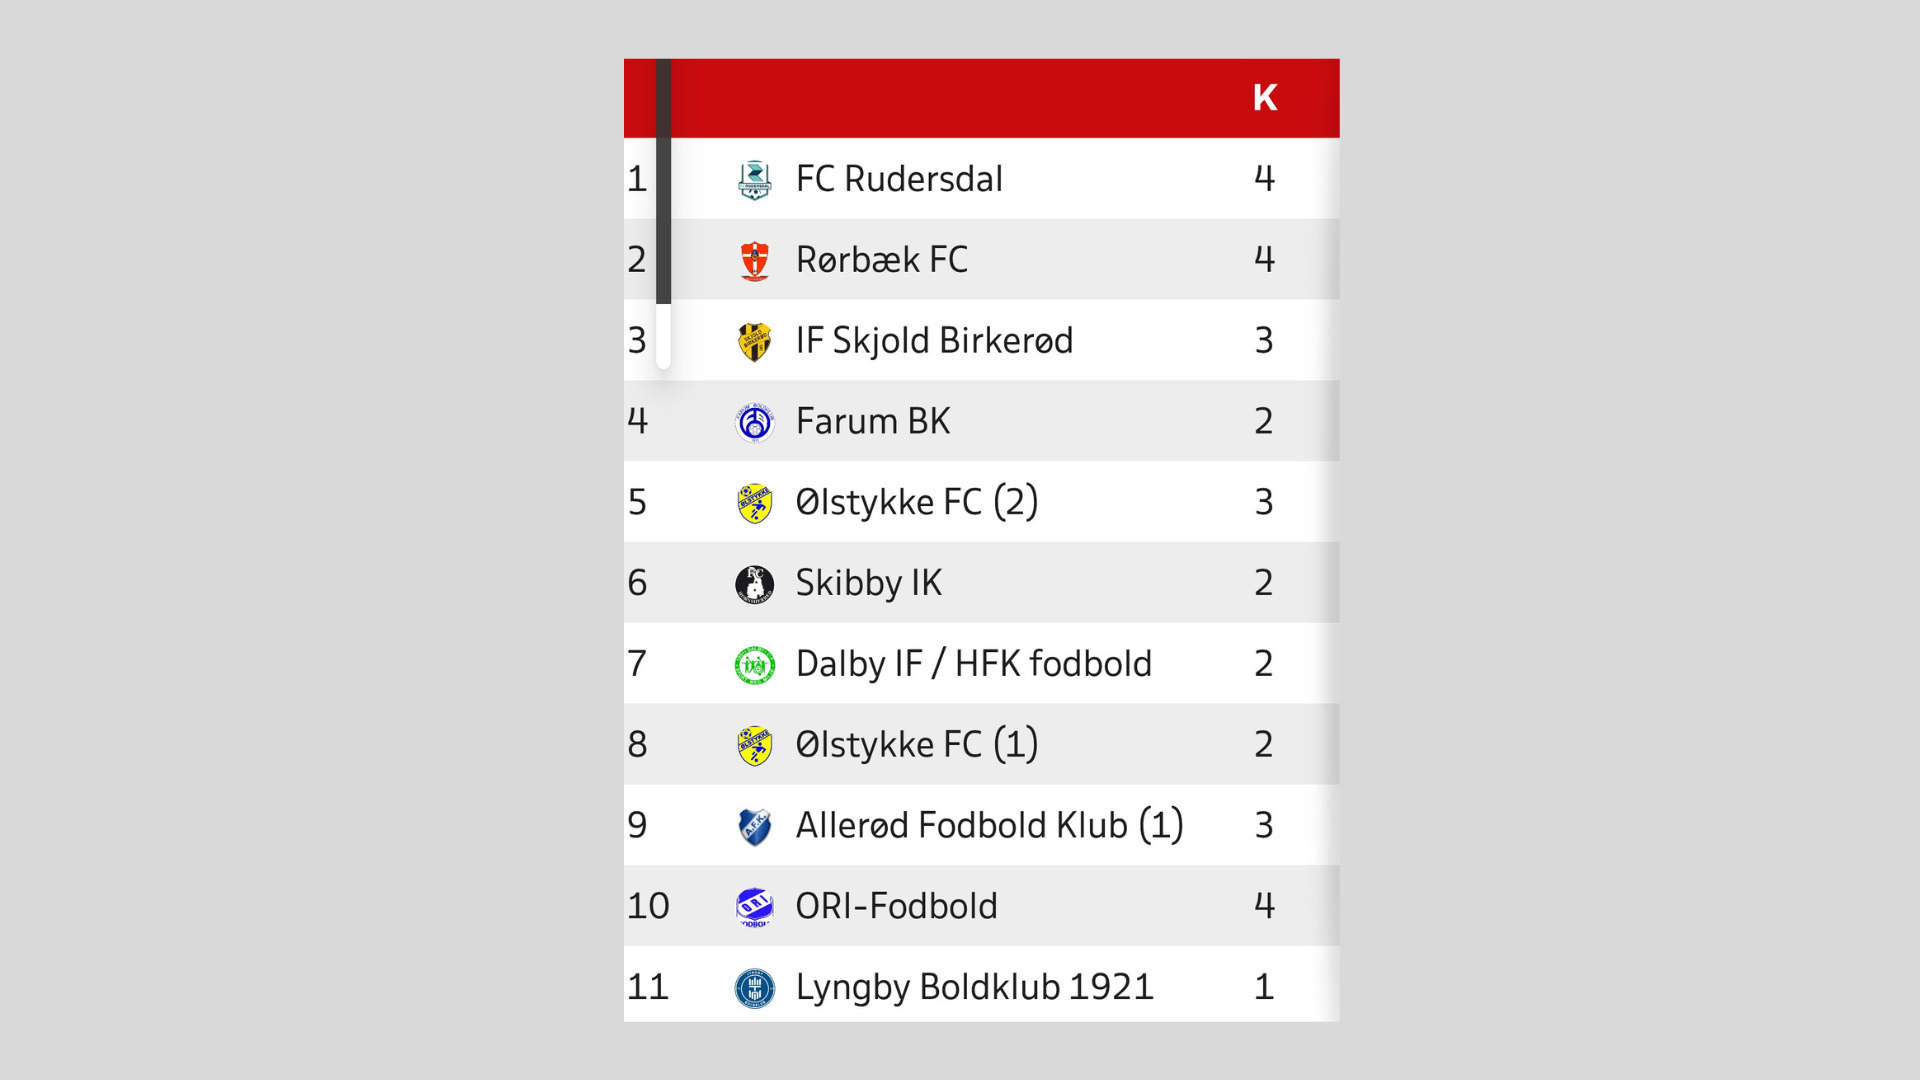
Task: Select the Lyngby Boldklub 1921 row
Action: (x=973, y=986)
